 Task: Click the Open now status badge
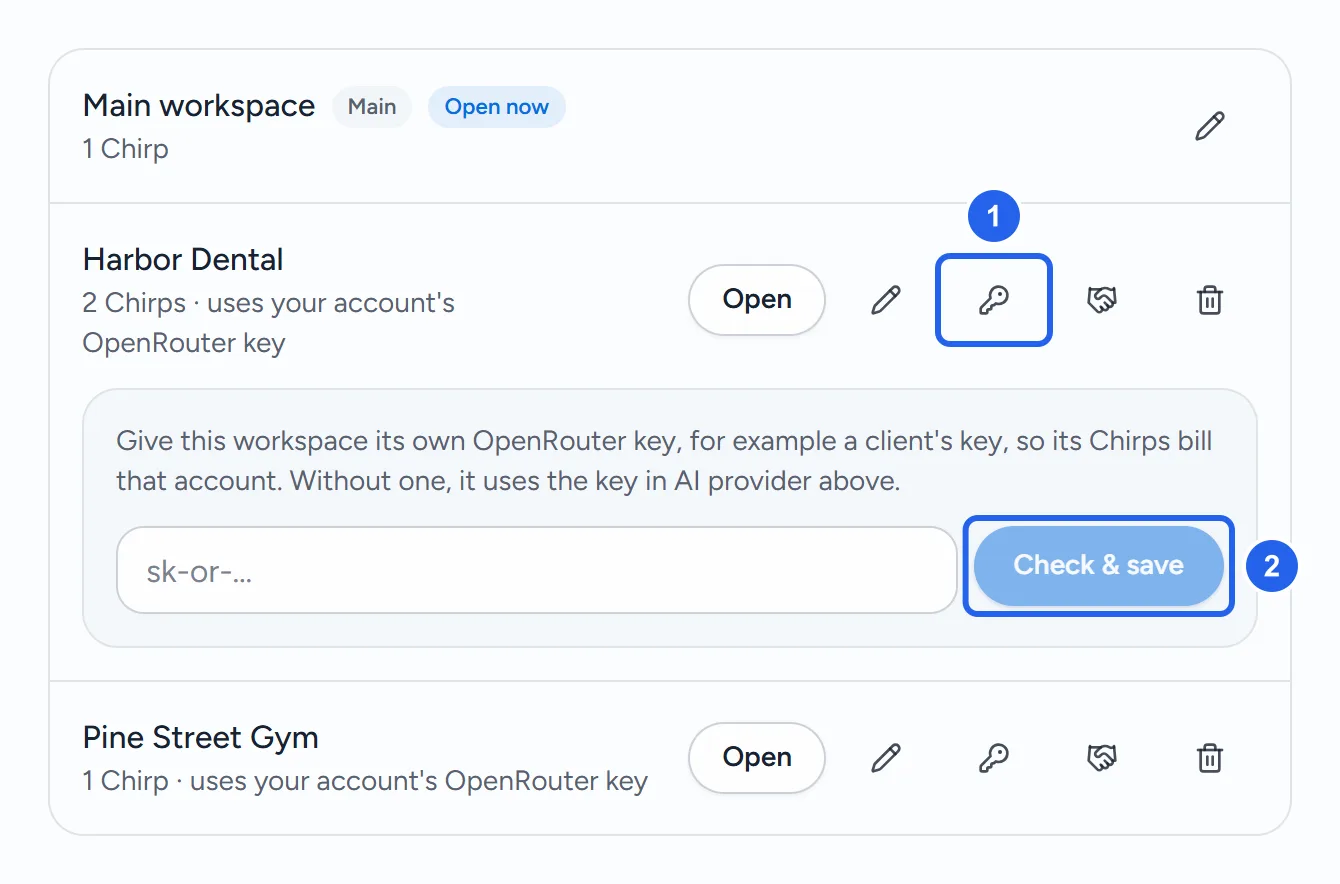(x=497, y=107)
